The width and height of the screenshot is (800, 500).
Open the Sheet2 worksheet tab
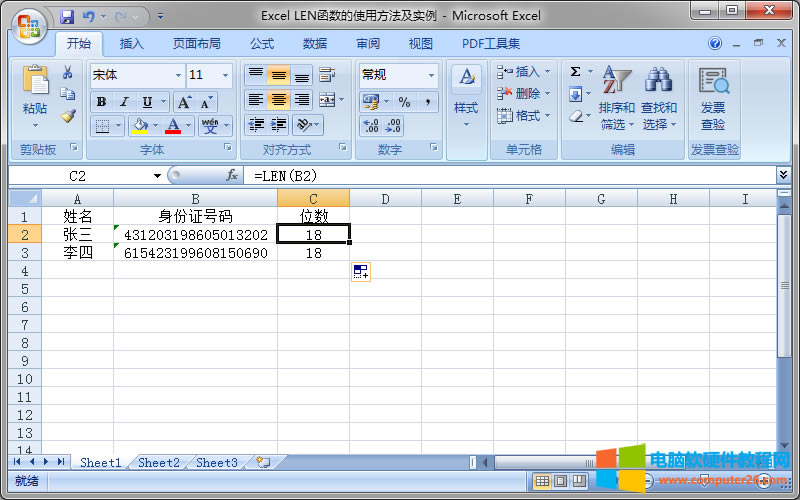(x=159, y=463)
